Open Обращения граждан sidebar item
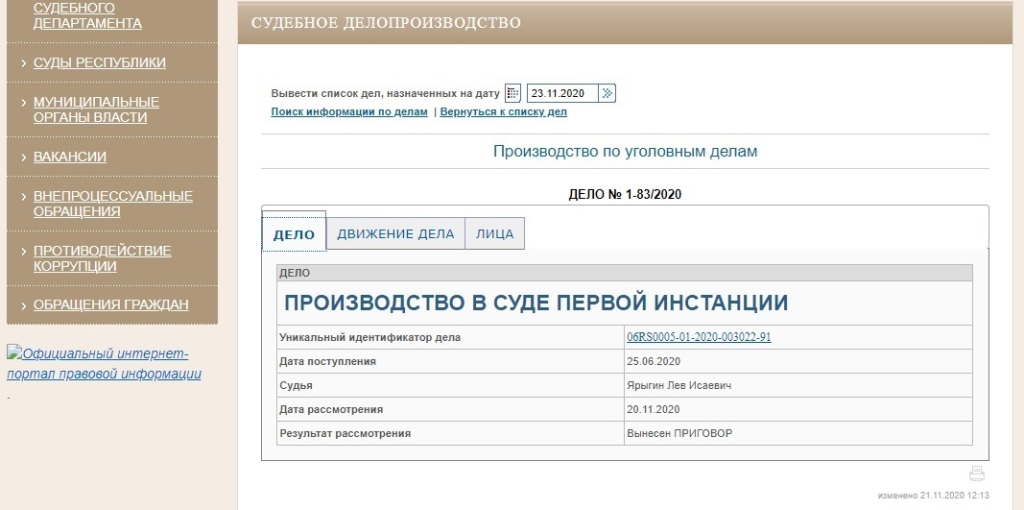The height and width of the screenshot is (510, 1024). point(110,304)
